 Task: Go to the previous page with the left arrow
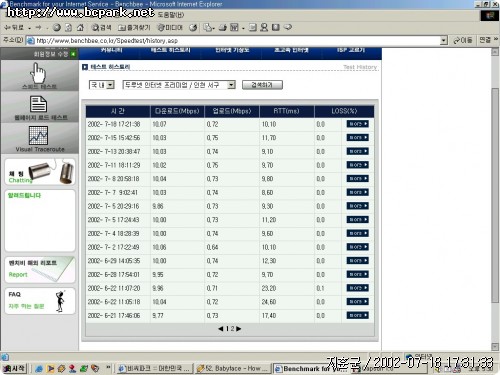click(221, 329)
